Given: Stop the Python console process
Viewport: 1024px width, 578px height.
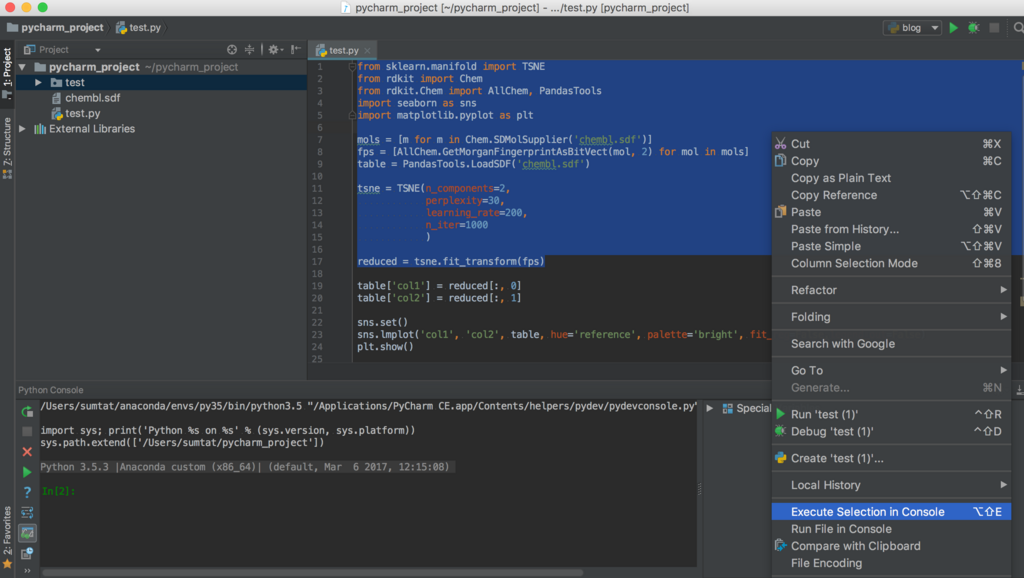Looking at the screenshot, I should [27, 431].
